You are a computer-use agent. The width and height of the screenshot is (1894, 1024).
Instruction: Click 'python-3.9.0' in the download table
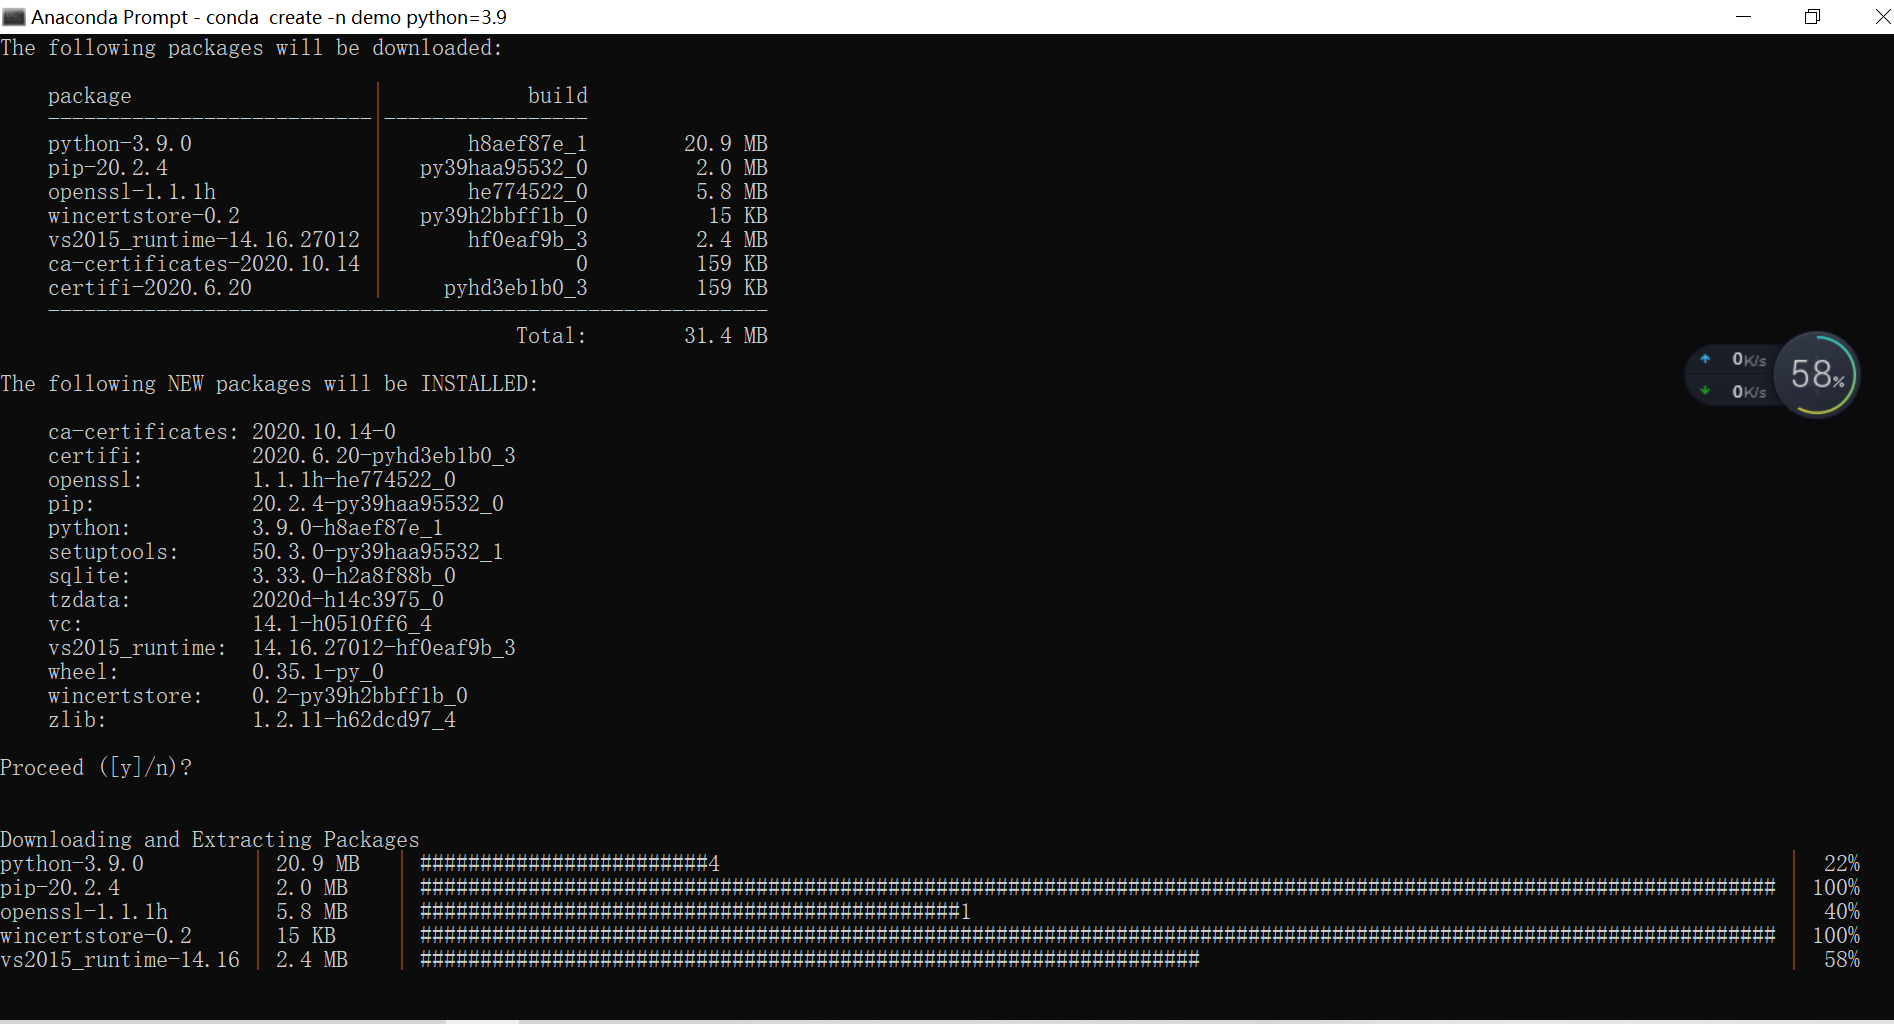[120, 144]
